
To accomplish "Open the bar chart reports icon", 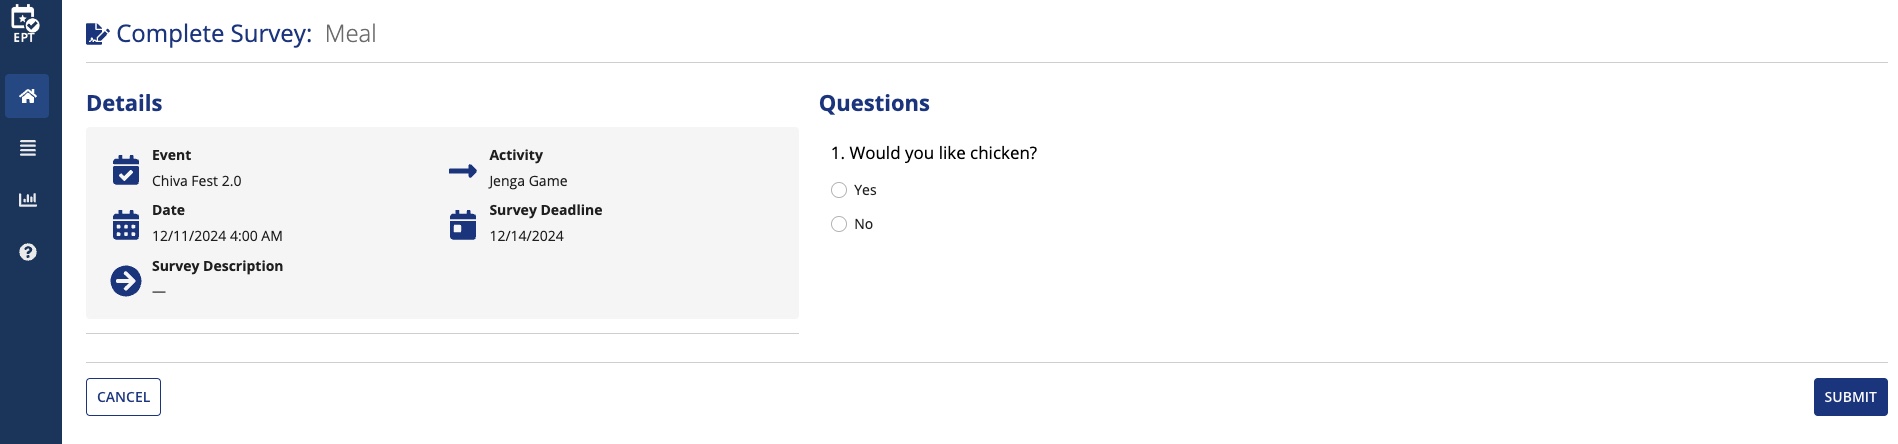I will pos(28,200).
